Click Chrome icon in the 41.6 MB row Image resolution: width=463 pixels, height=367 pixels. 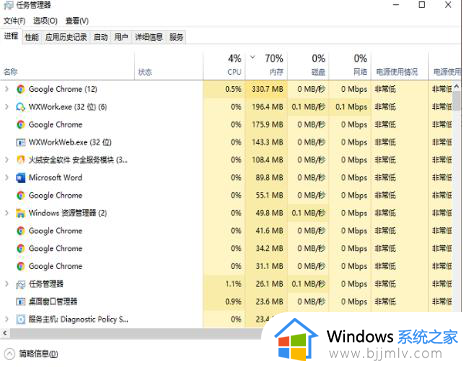(x=21, y=231)
